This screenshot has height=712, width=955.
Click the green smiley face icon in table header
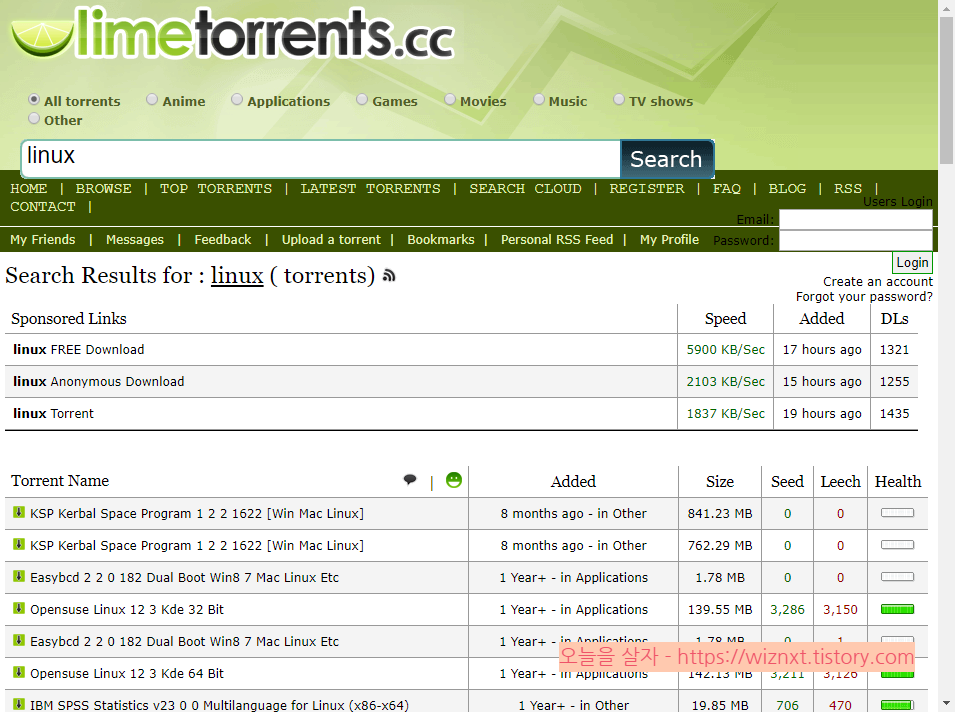click(454, 480)
